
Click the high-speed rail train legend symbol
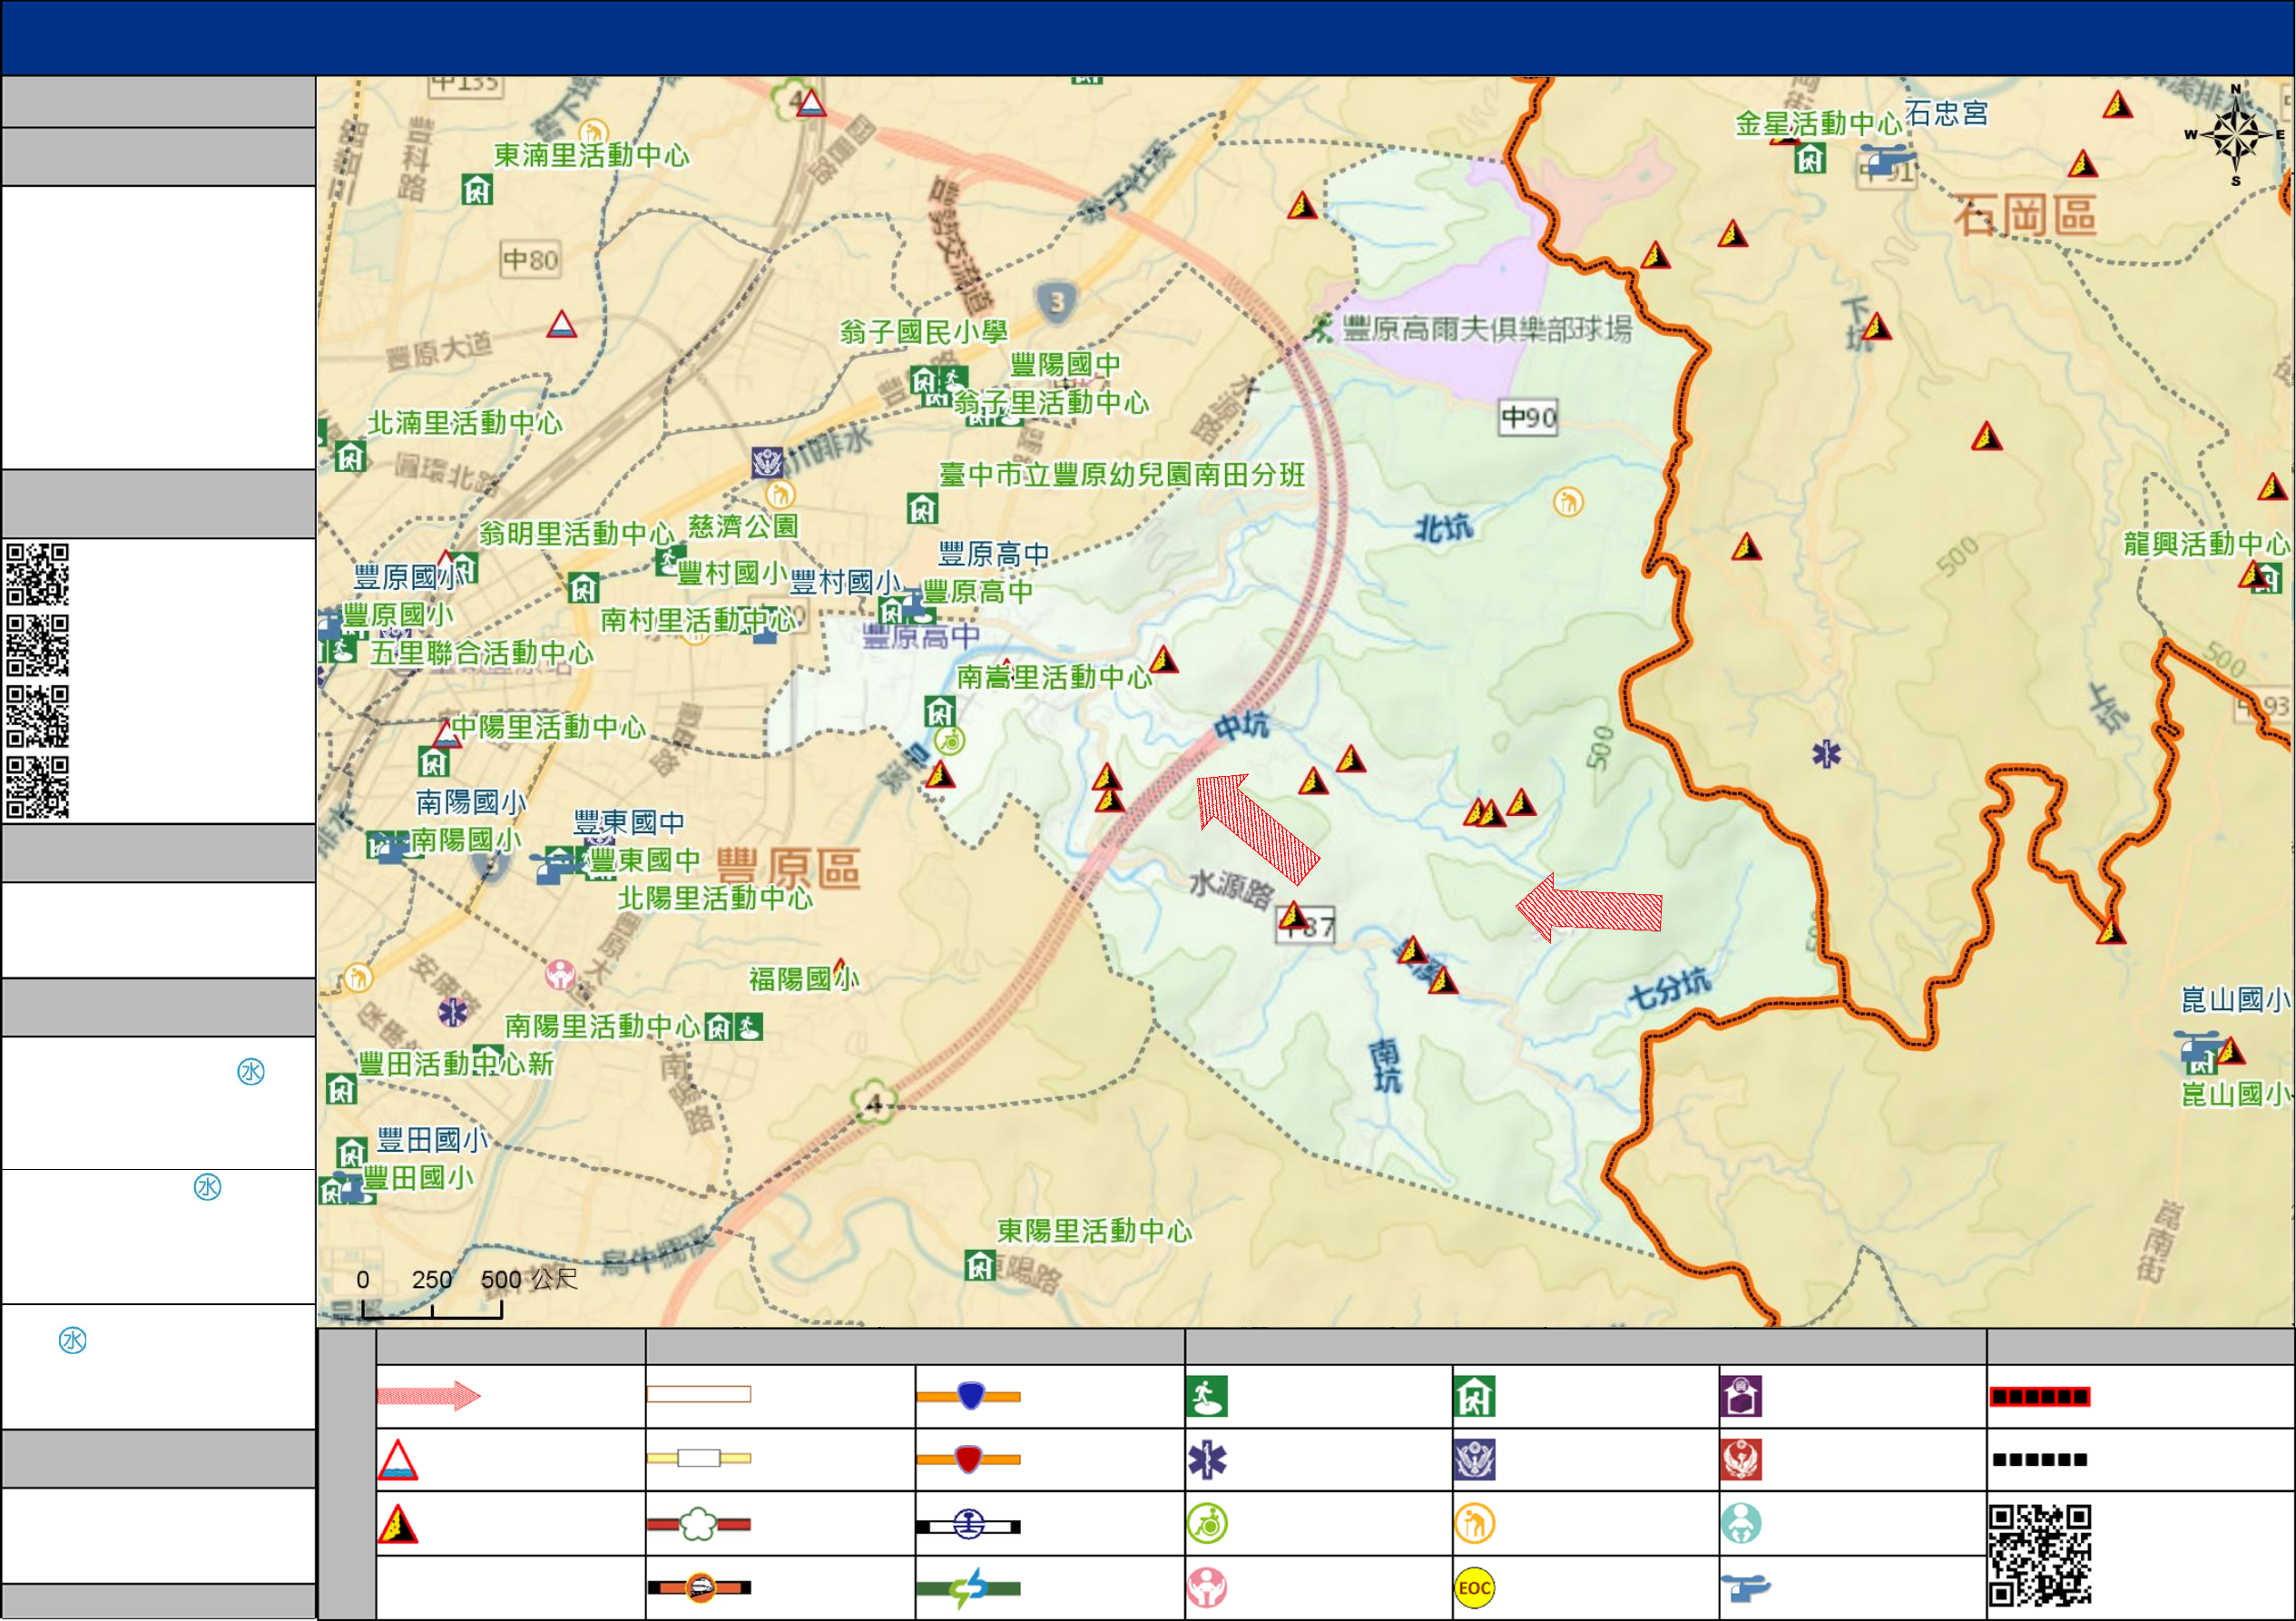[699, 1588]
